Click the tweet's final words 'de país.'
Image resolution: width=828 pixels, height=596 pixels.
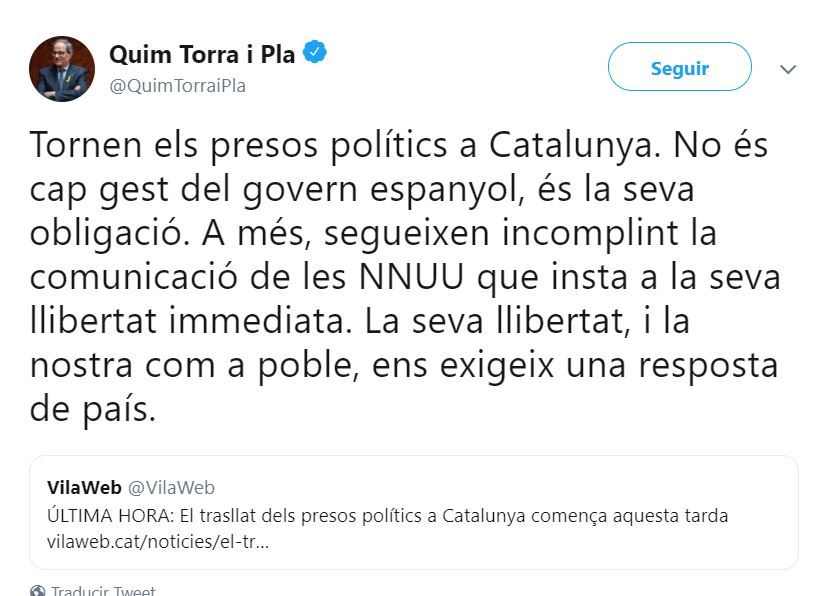click(x=93, y=410)
